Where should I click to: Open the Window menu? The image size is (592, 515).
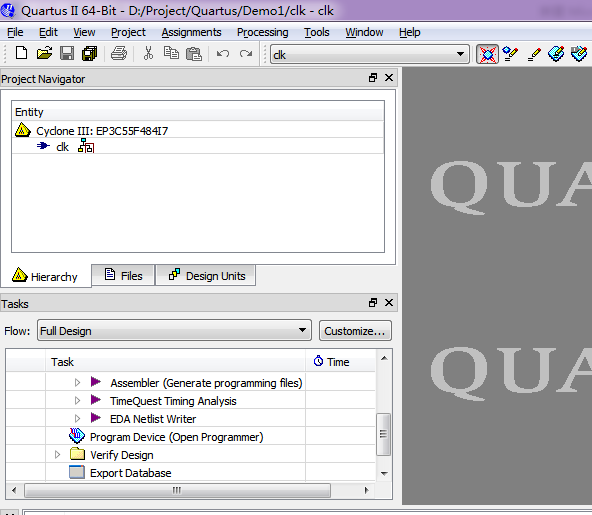(364, 32)
